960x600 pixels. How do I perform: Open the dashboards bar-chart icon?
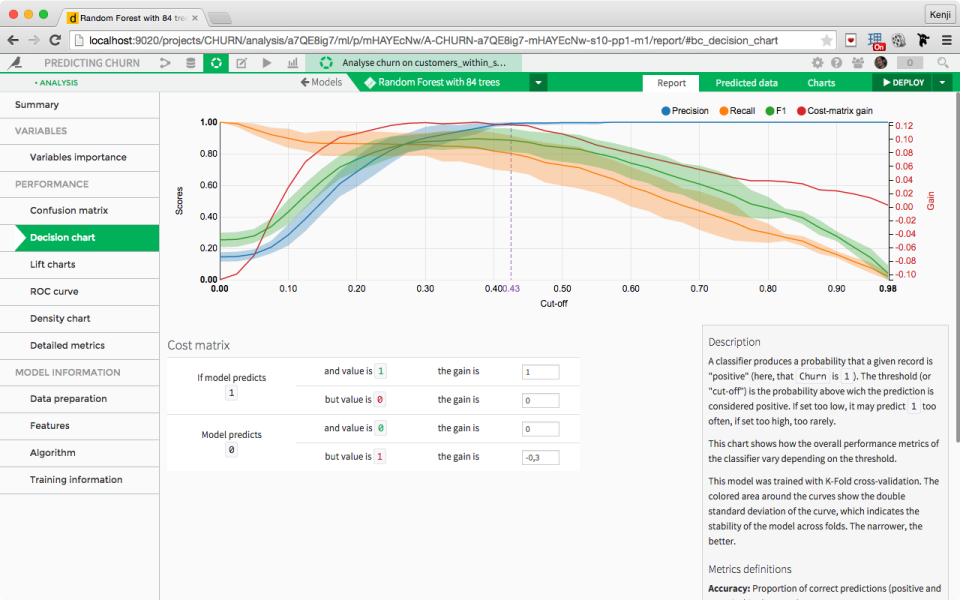tap(293, 62)
